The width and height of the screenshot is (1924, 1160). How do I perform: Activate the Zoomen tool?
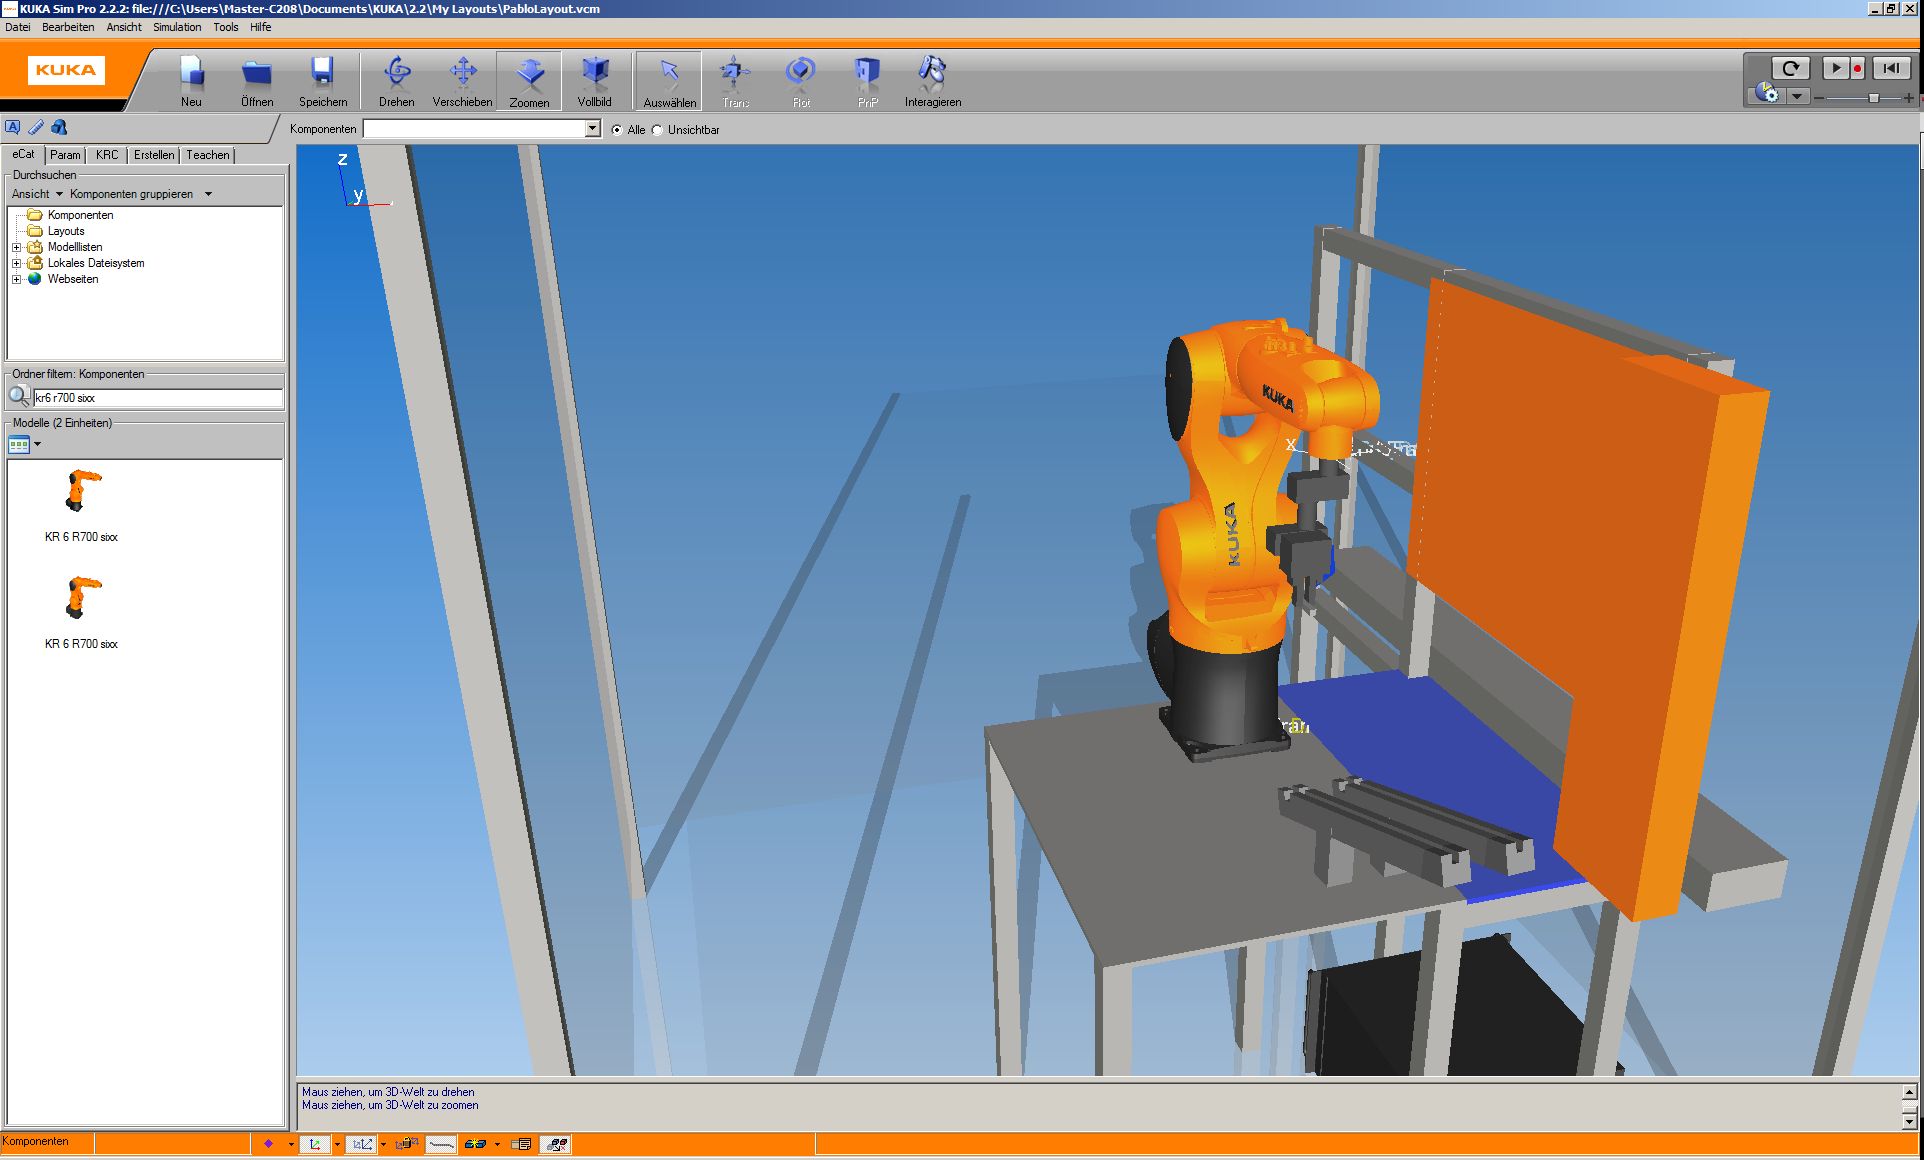(529, 80)
